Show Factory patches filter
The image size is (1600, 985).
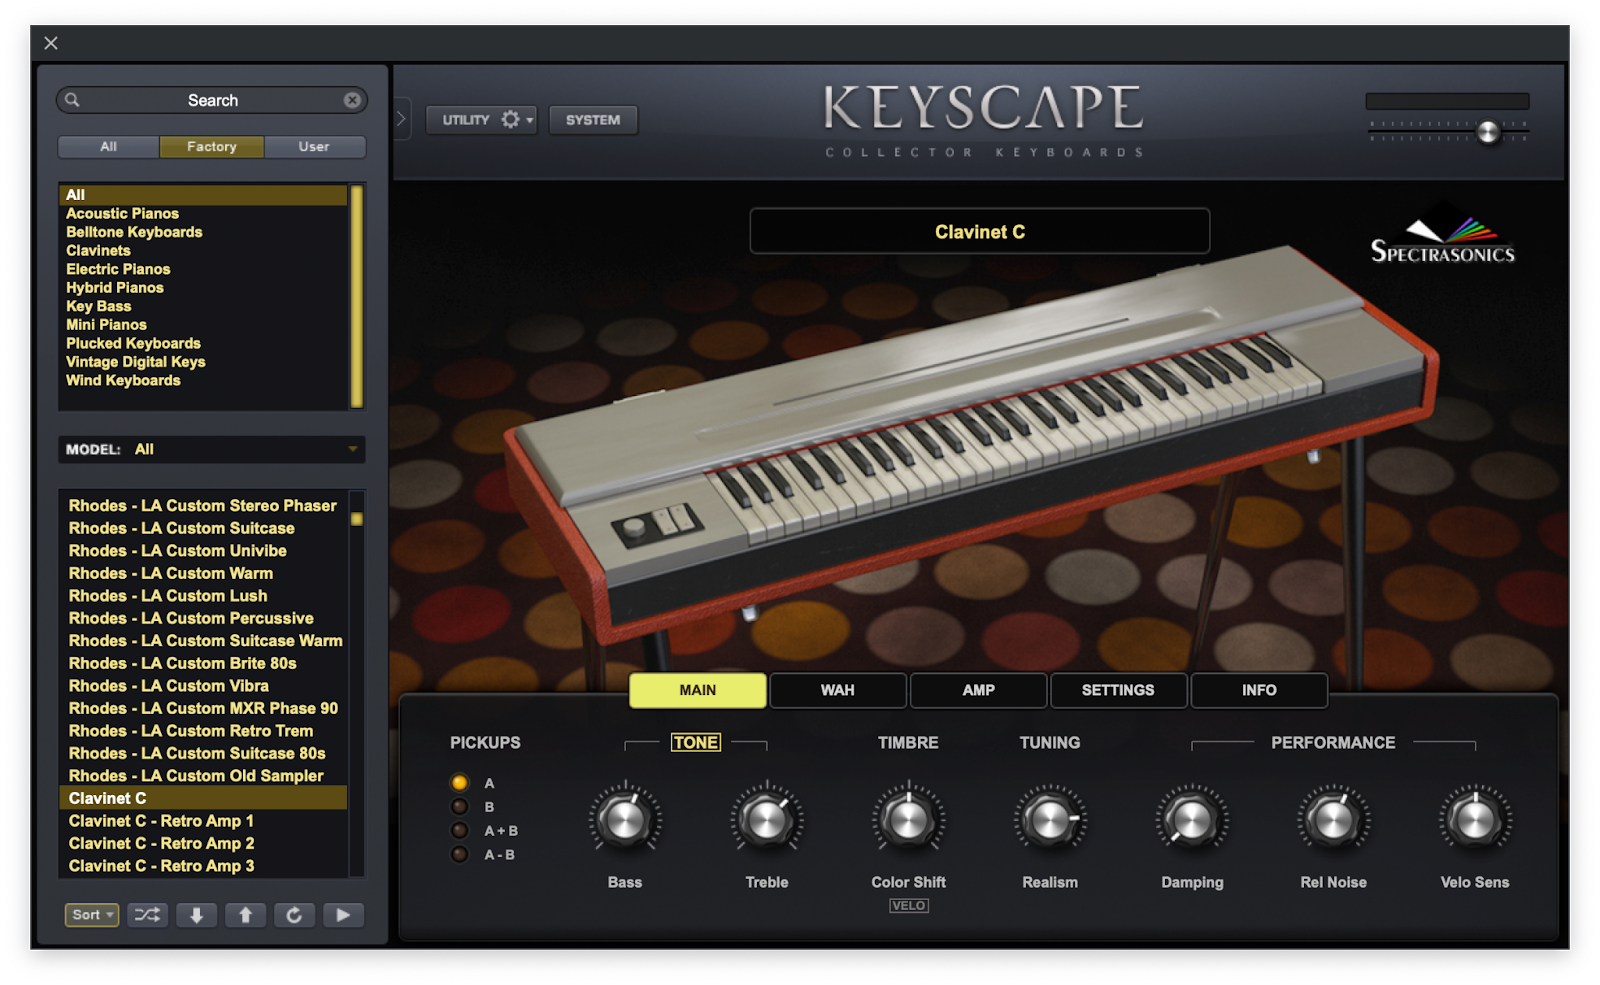(x=212, y=146)
